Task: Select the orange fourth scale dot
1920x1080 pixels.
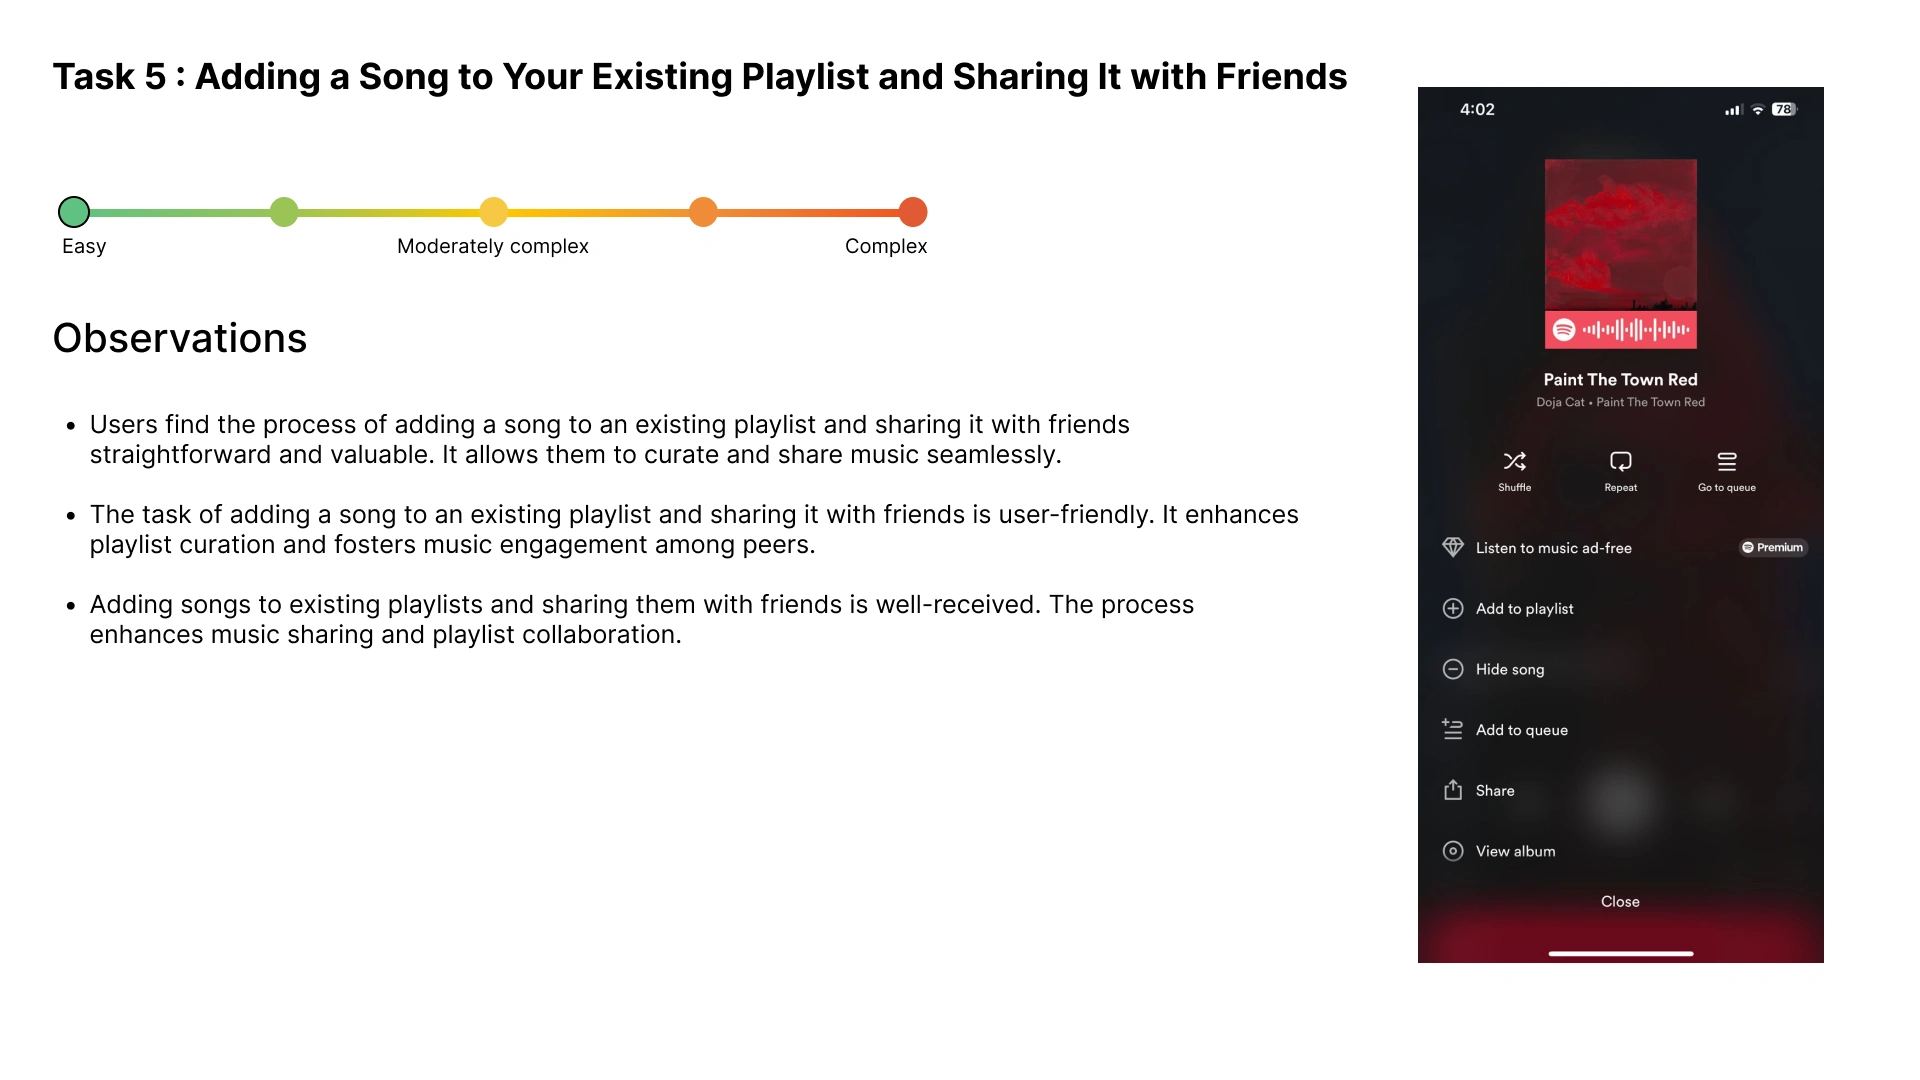Action: pyautogui.click(x=703, y=212)
